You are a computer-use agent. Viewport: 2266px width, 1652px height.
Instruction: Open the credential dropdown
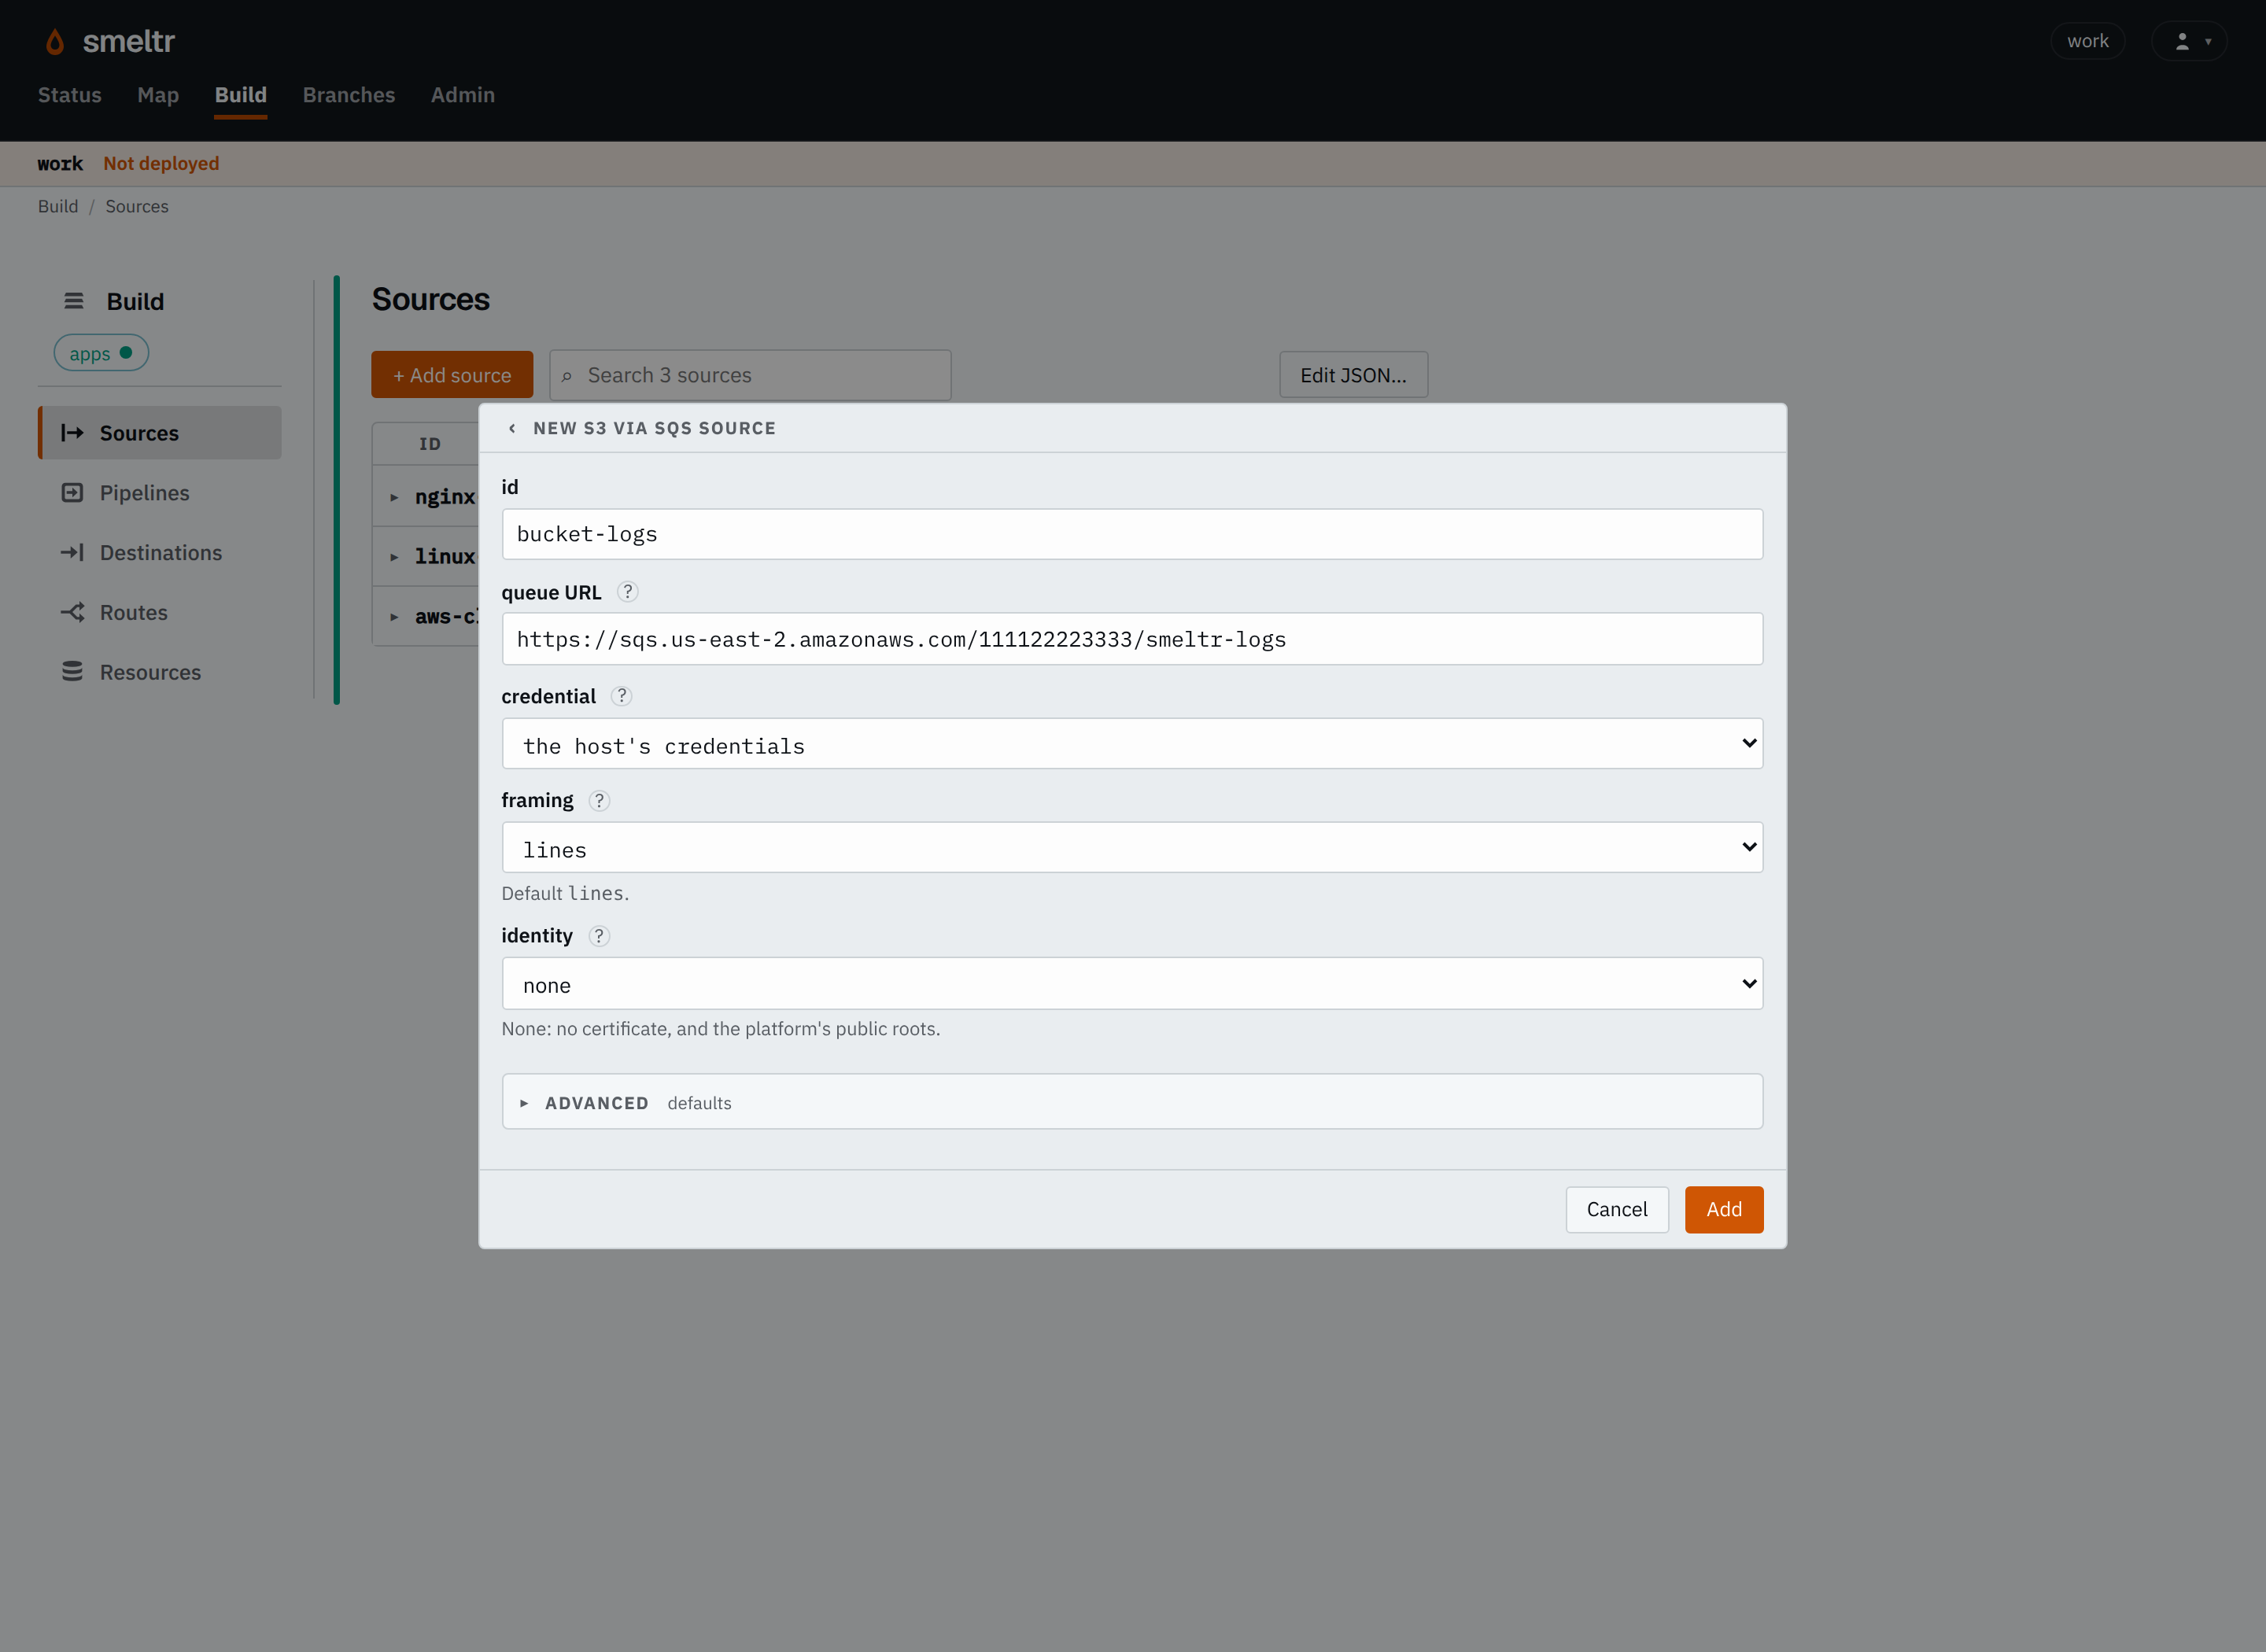pos(1132,744)
